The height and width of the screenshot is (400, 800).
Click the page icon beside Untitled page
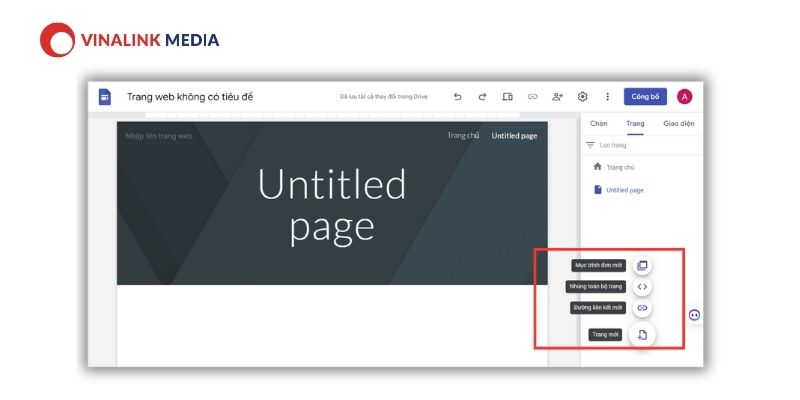(598, 190)
